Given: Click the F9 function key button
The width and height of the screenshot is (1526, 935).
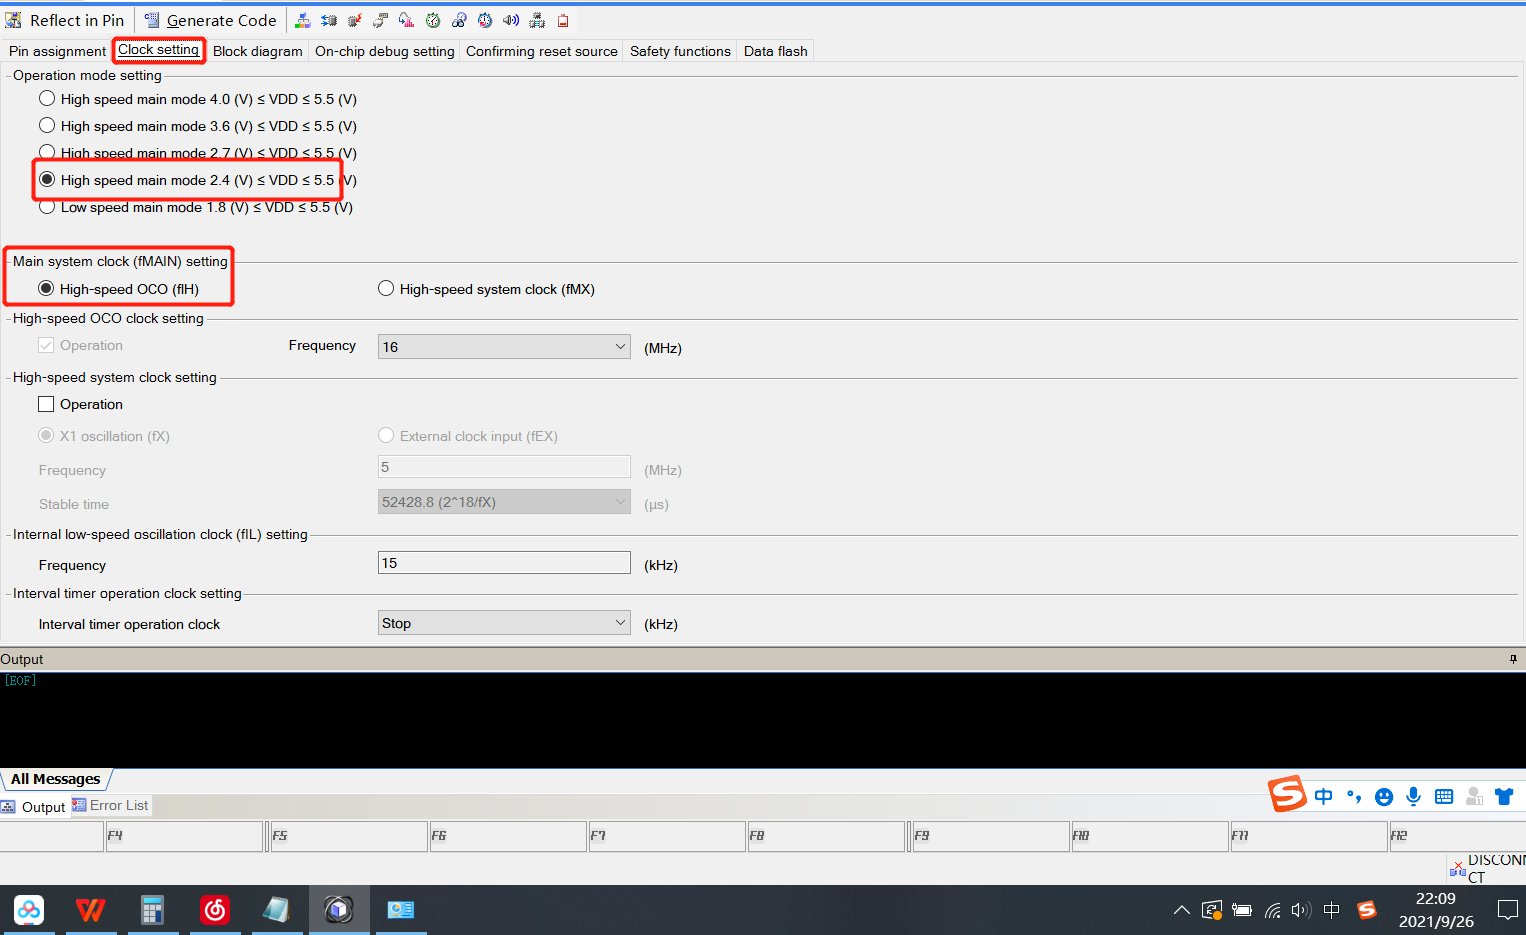Looking at the screenshot, I should click(991, 836).
